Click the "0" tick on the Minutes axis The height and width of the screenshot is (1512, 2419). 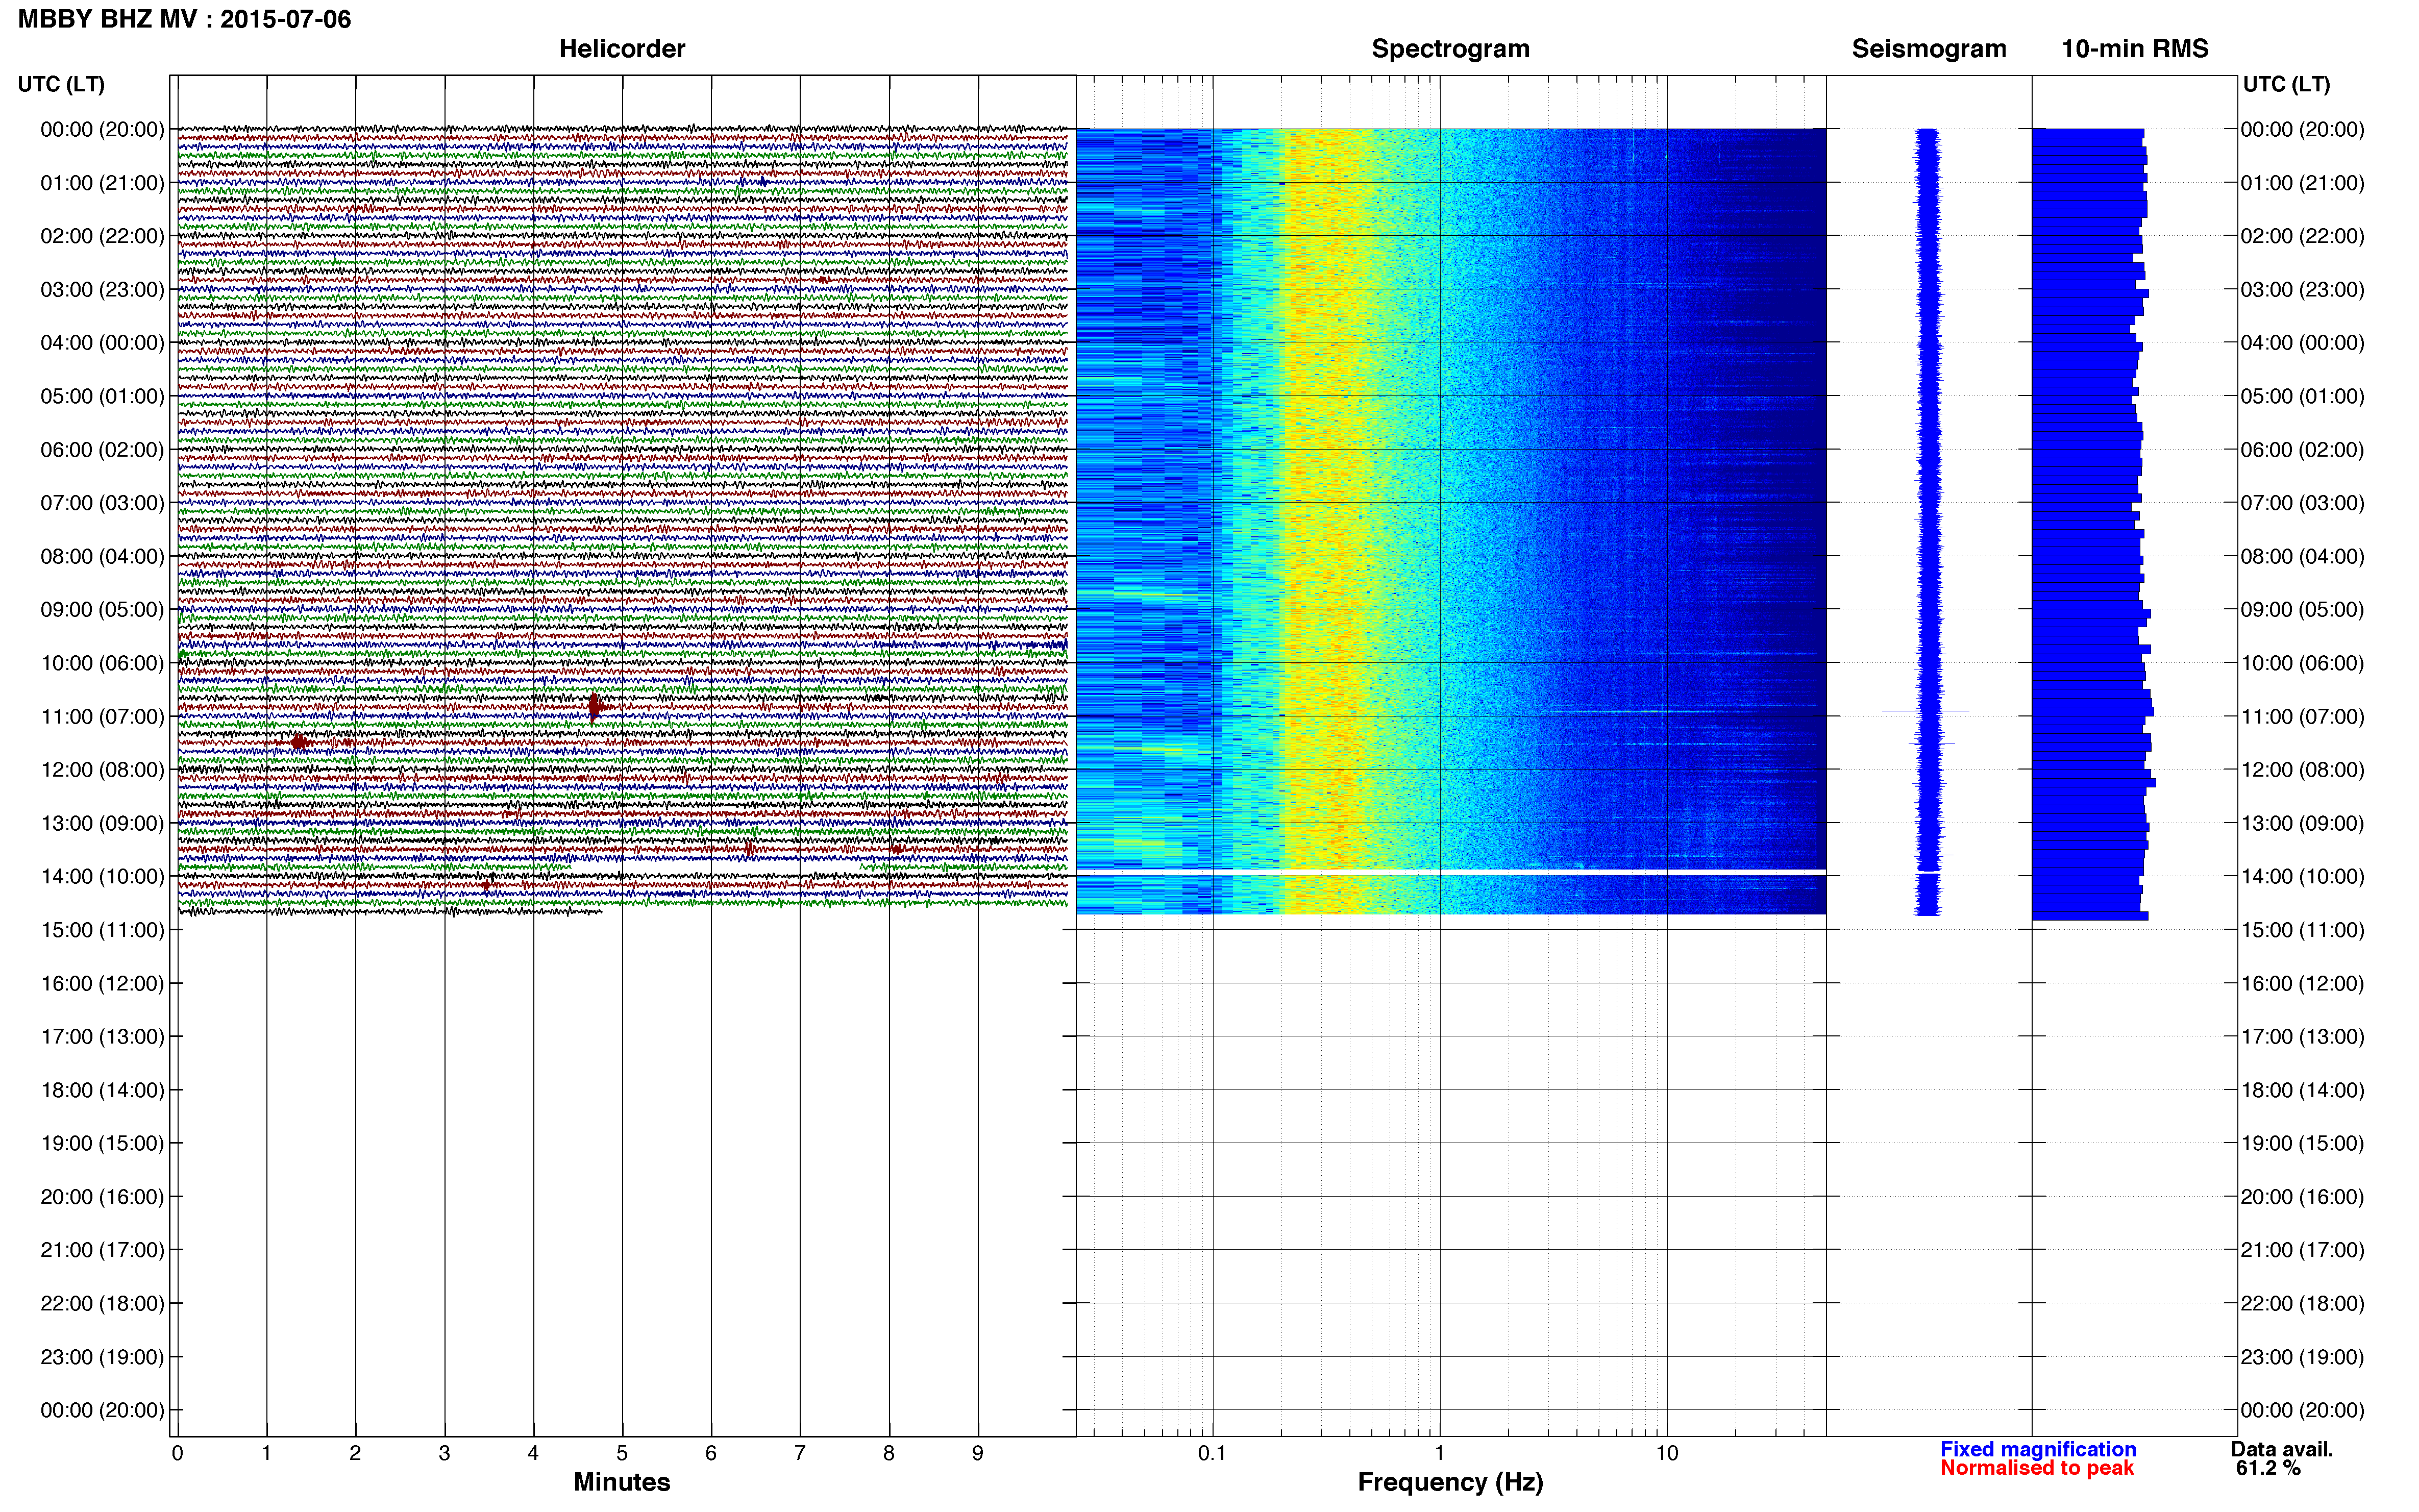click(x=177, y=1453)
